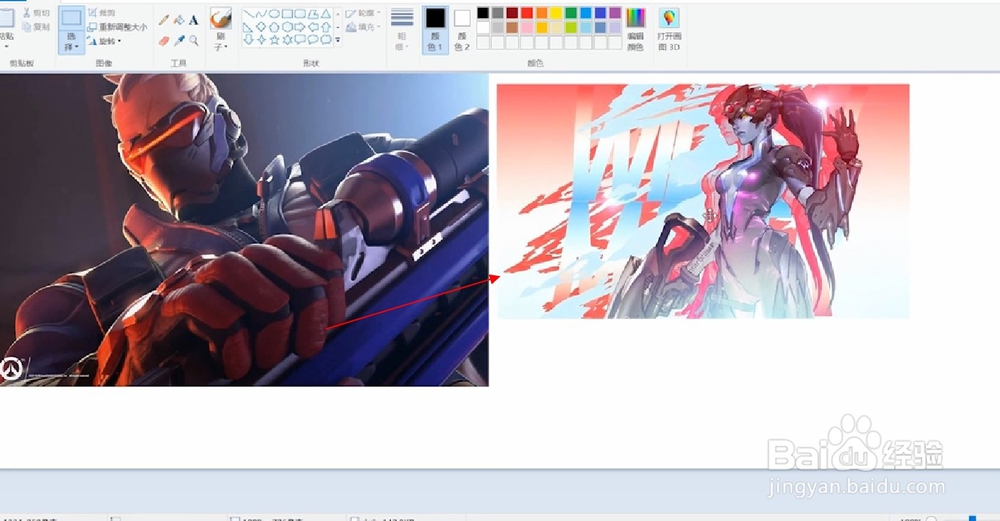Screen dimensions: 1000x521
Task: Pick the purple color swatch
Action: (x=615, y=13)
